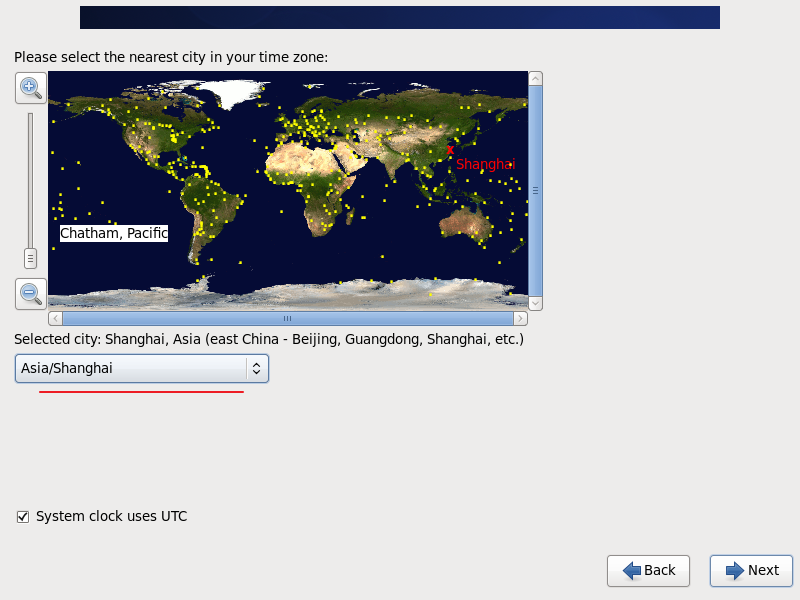Screen dimensions: 800x600
Task: Click the map's horizontal scrollbar thumb
Action: (x=287, y=318)
